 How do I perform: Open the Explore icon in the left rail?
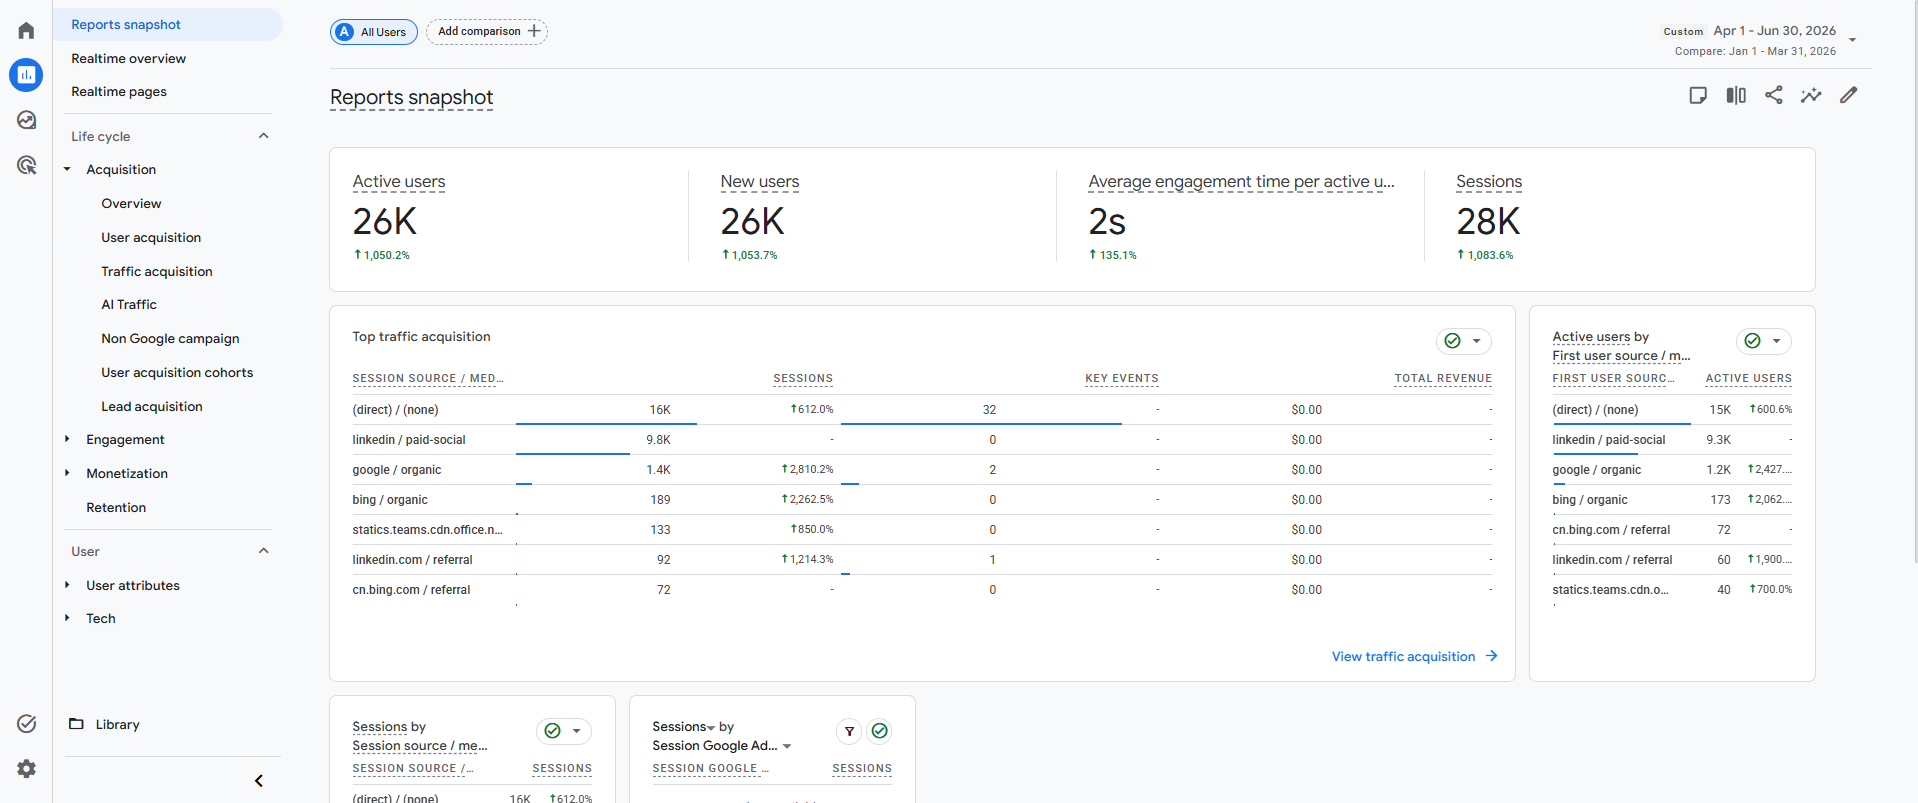(26, 120)
